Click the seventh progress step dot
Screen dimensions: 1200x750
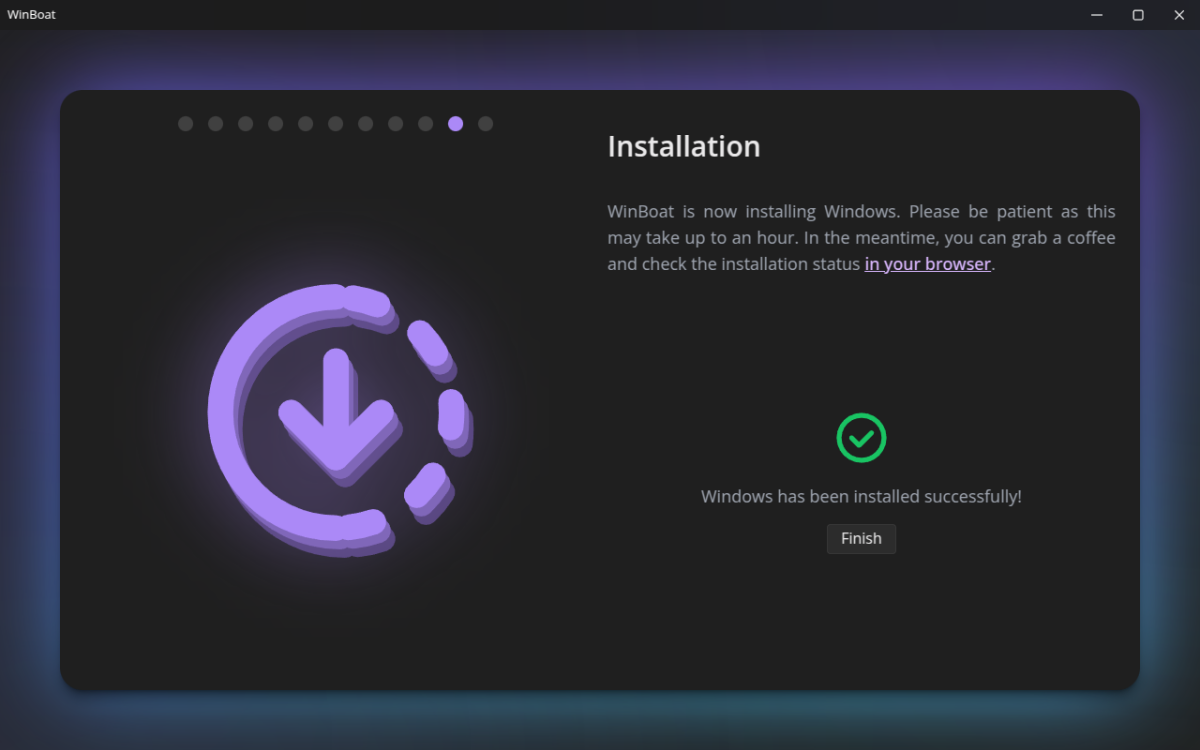pos(365,123)
